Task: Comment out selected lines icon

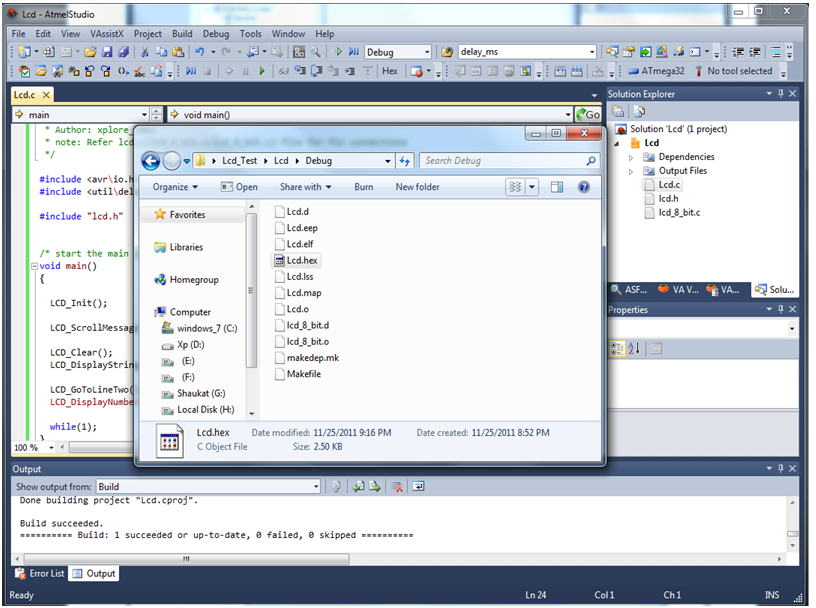Action: coord(776,52)
